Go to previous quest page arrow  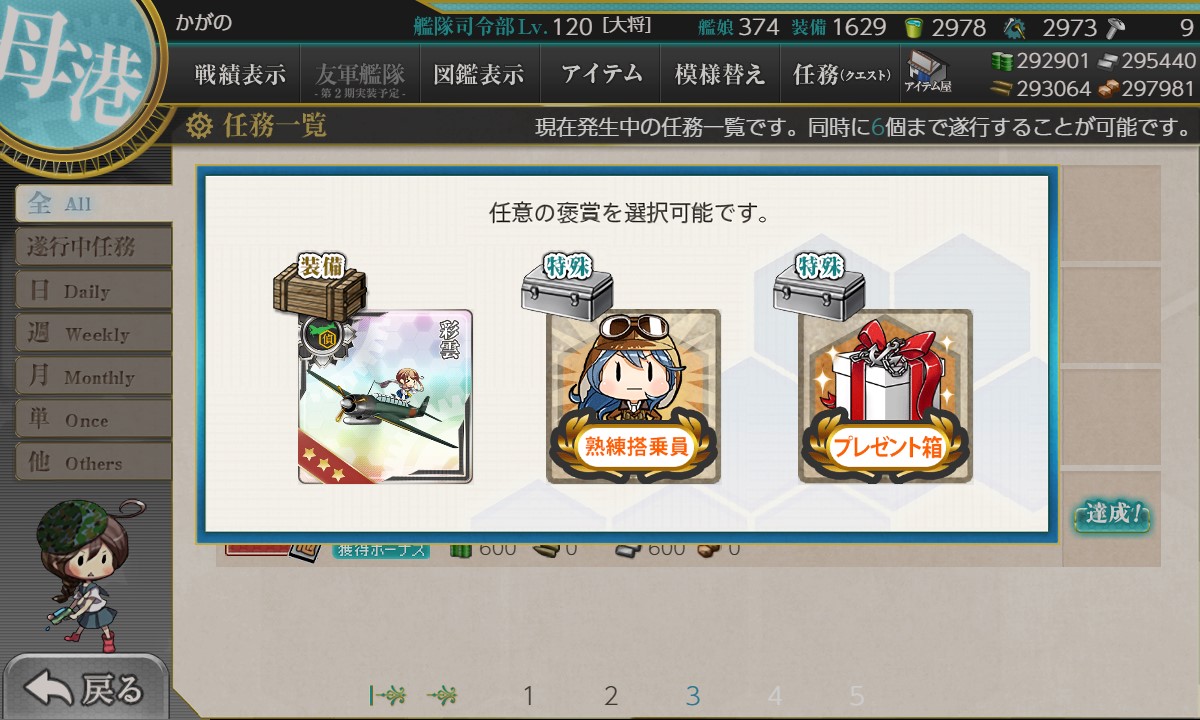click(x=442, y=695)
